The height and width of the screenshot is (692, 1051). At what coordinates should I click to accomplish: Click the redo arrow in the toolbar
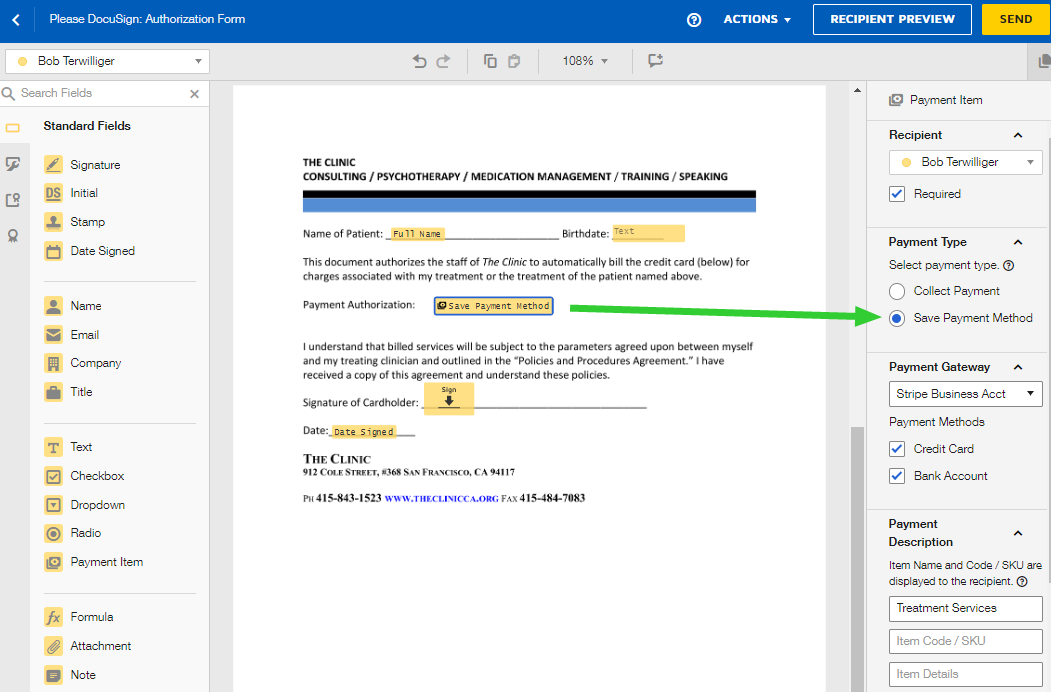click(442, 61)
